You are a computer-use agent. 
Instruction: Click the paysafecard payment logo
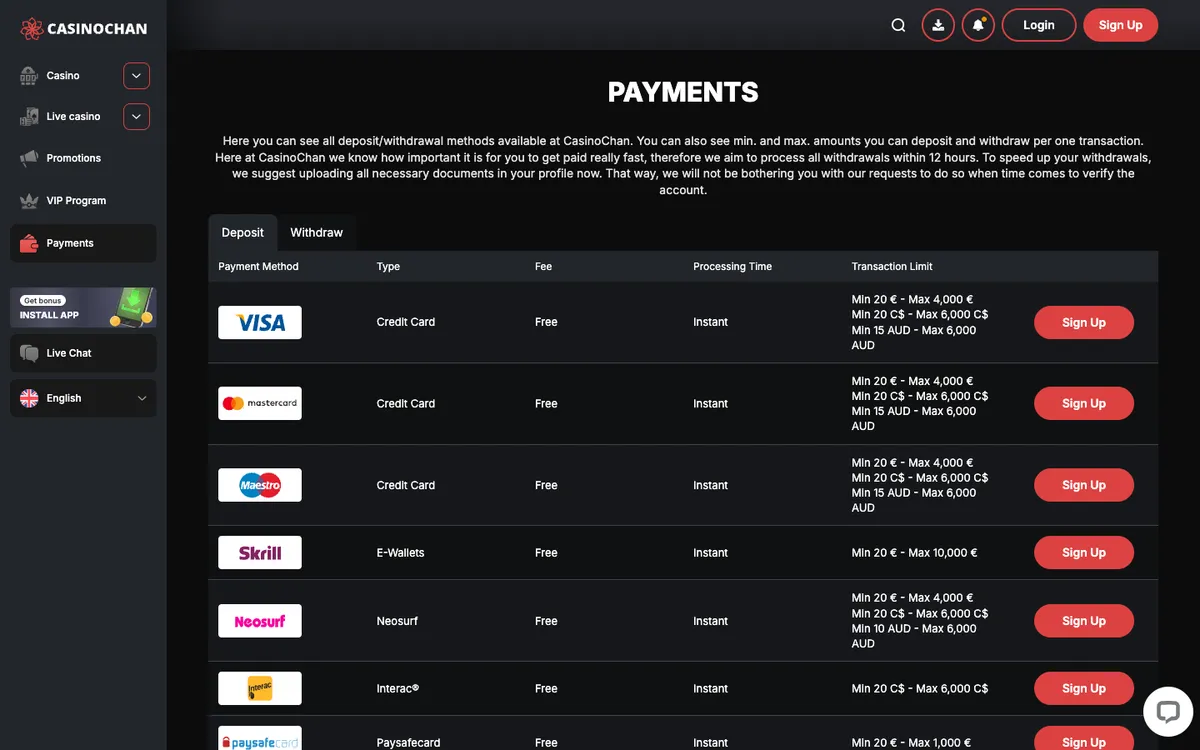260,739
